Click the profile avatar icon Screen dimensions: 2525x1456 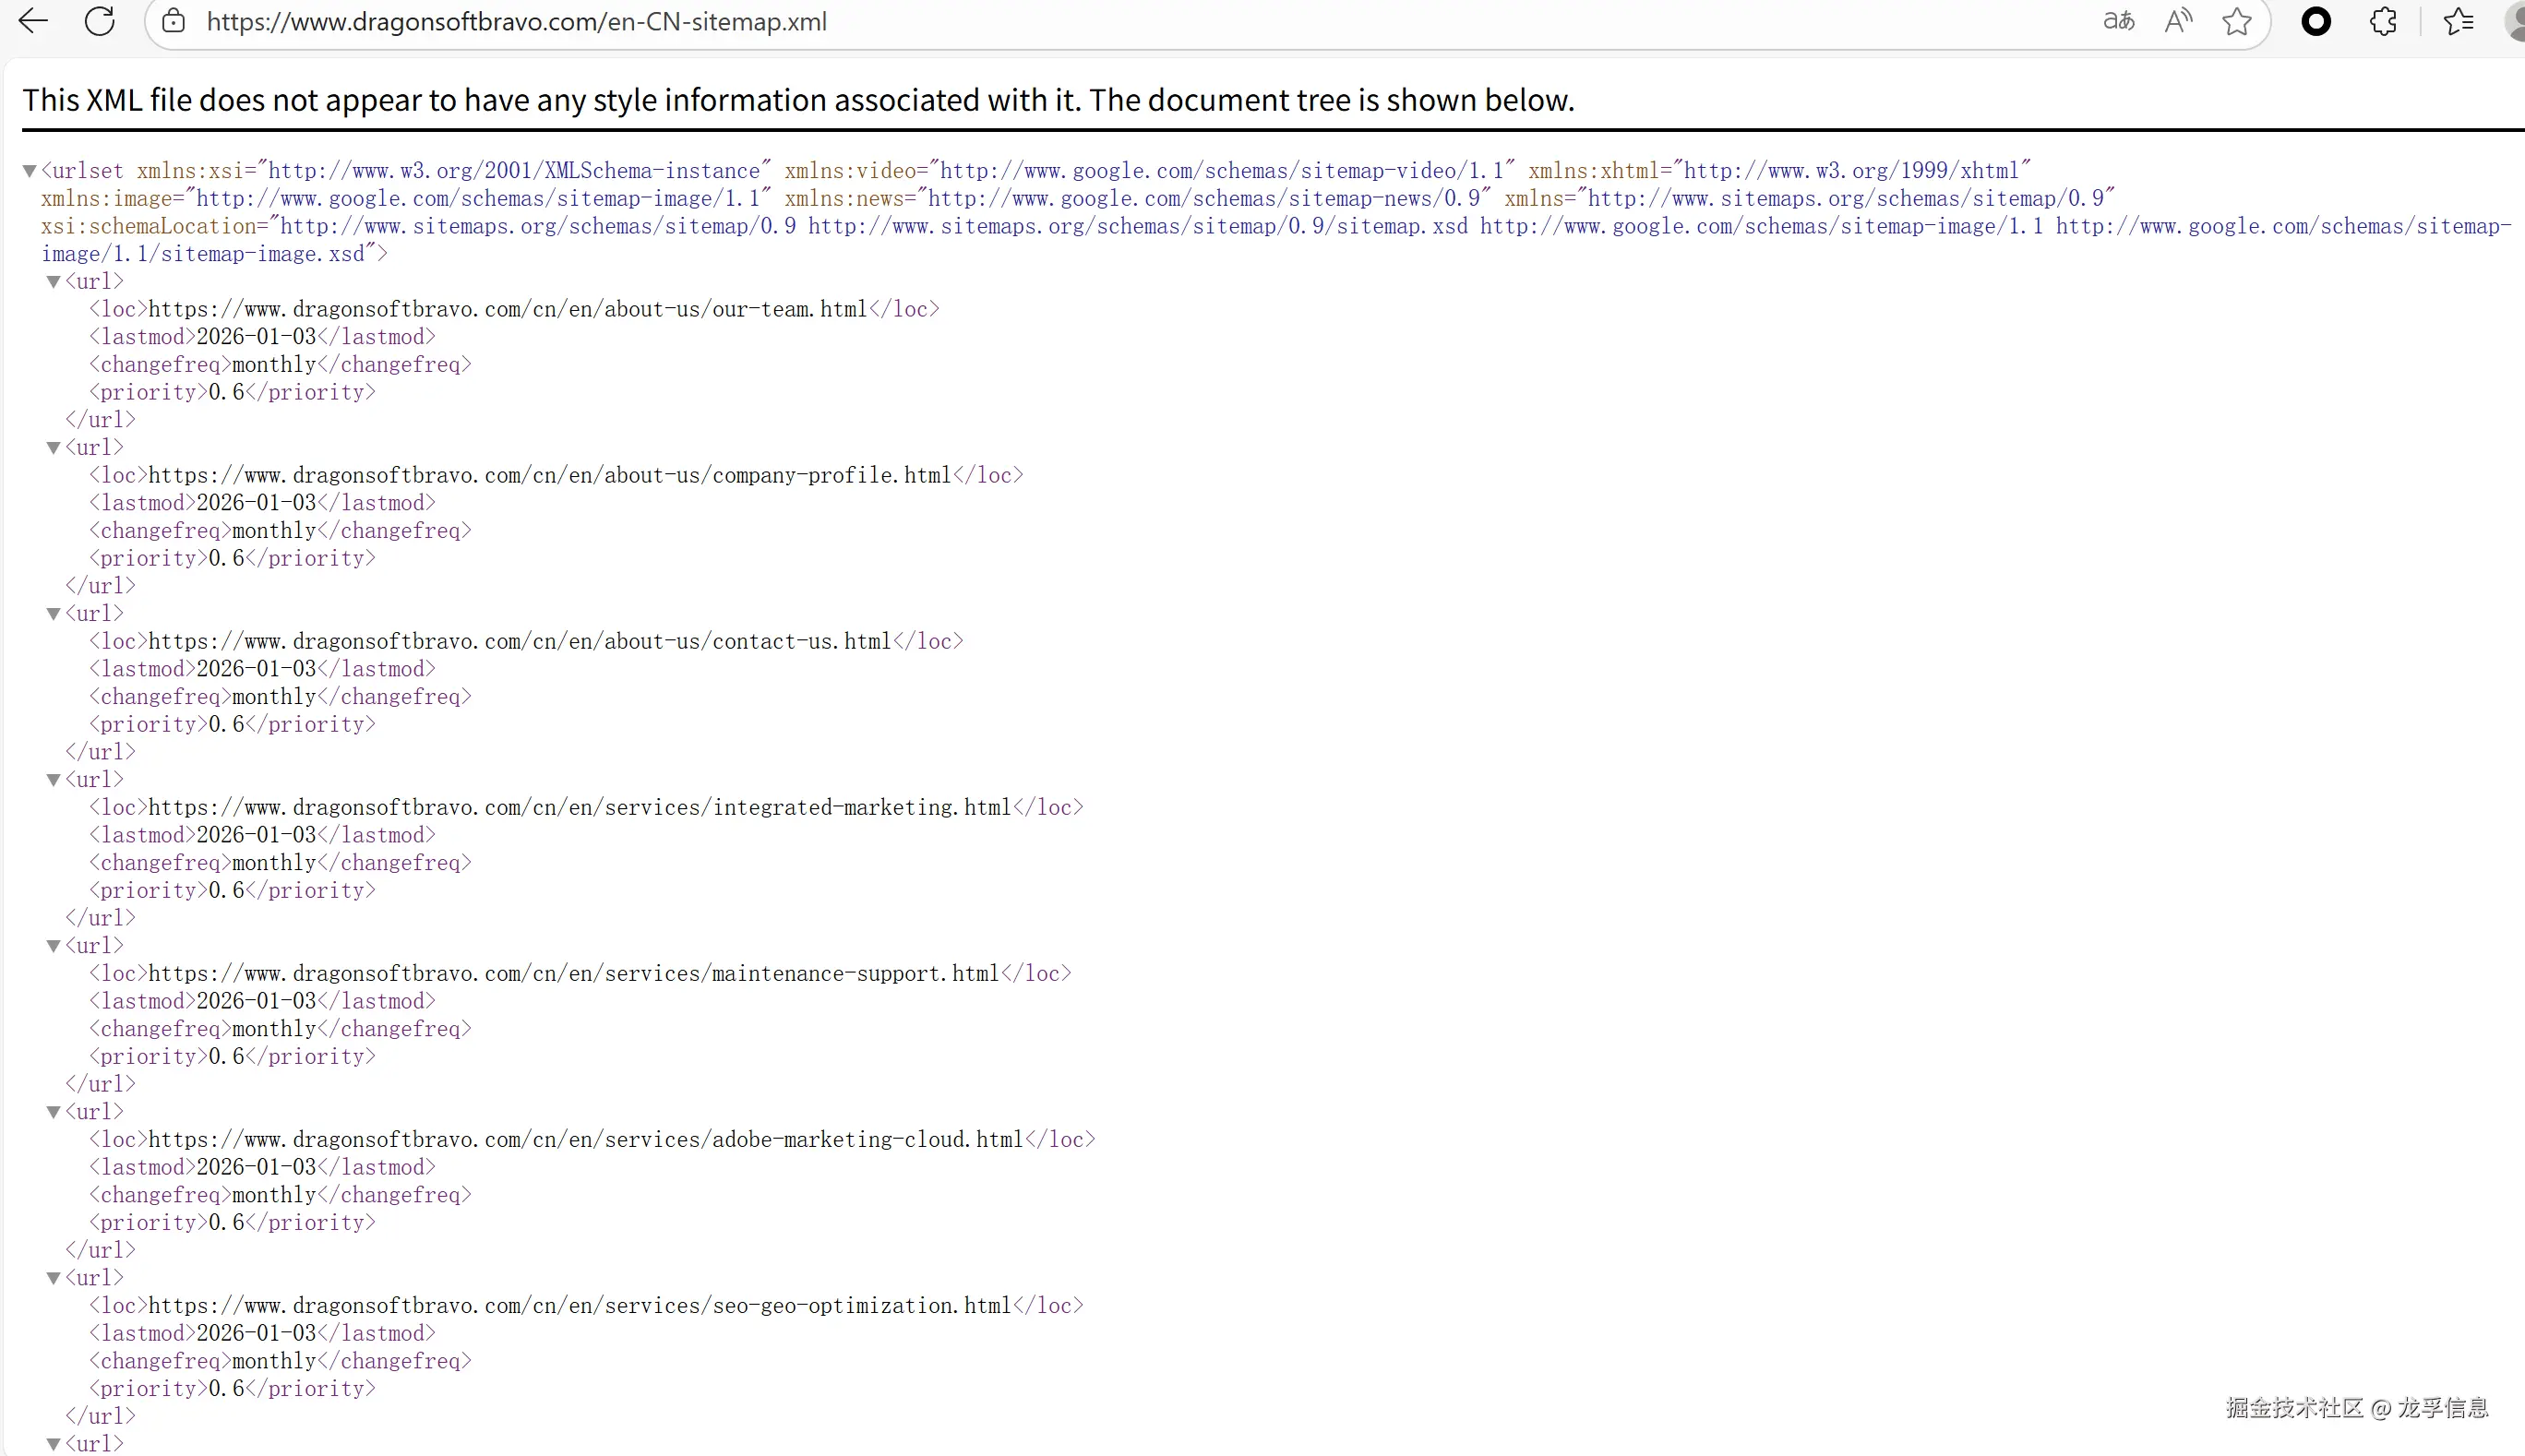coord(2514,21)
